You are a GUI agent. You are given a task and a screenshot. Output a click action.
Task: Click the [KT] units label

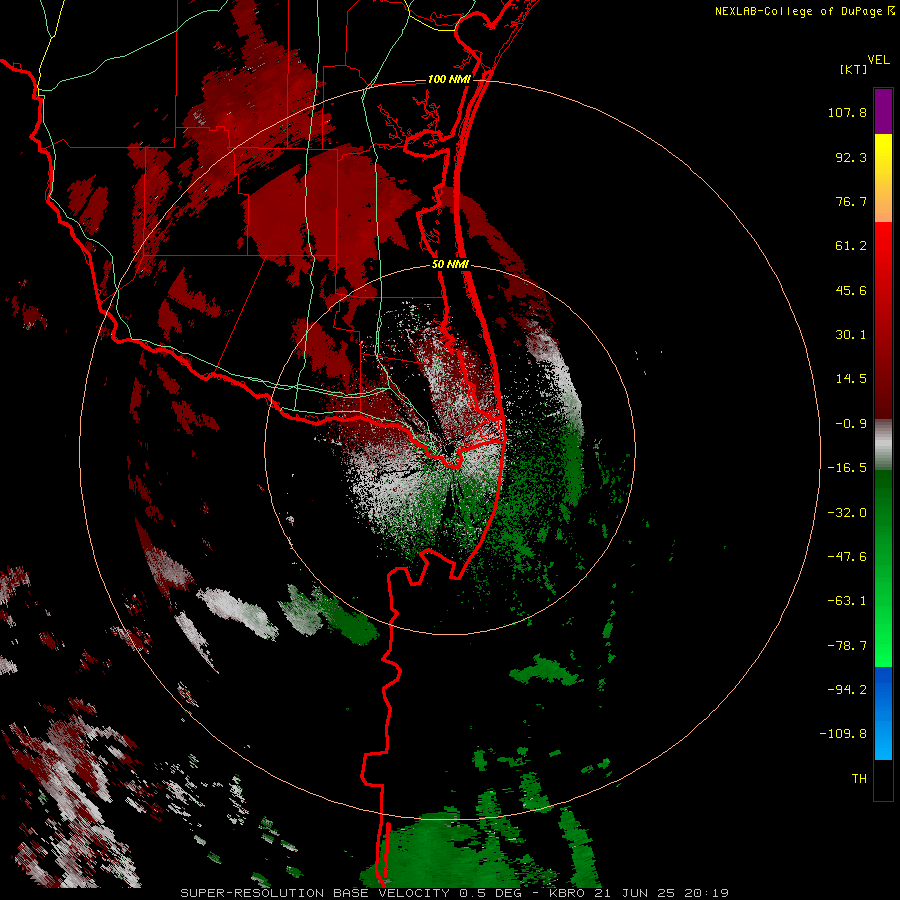854,69
